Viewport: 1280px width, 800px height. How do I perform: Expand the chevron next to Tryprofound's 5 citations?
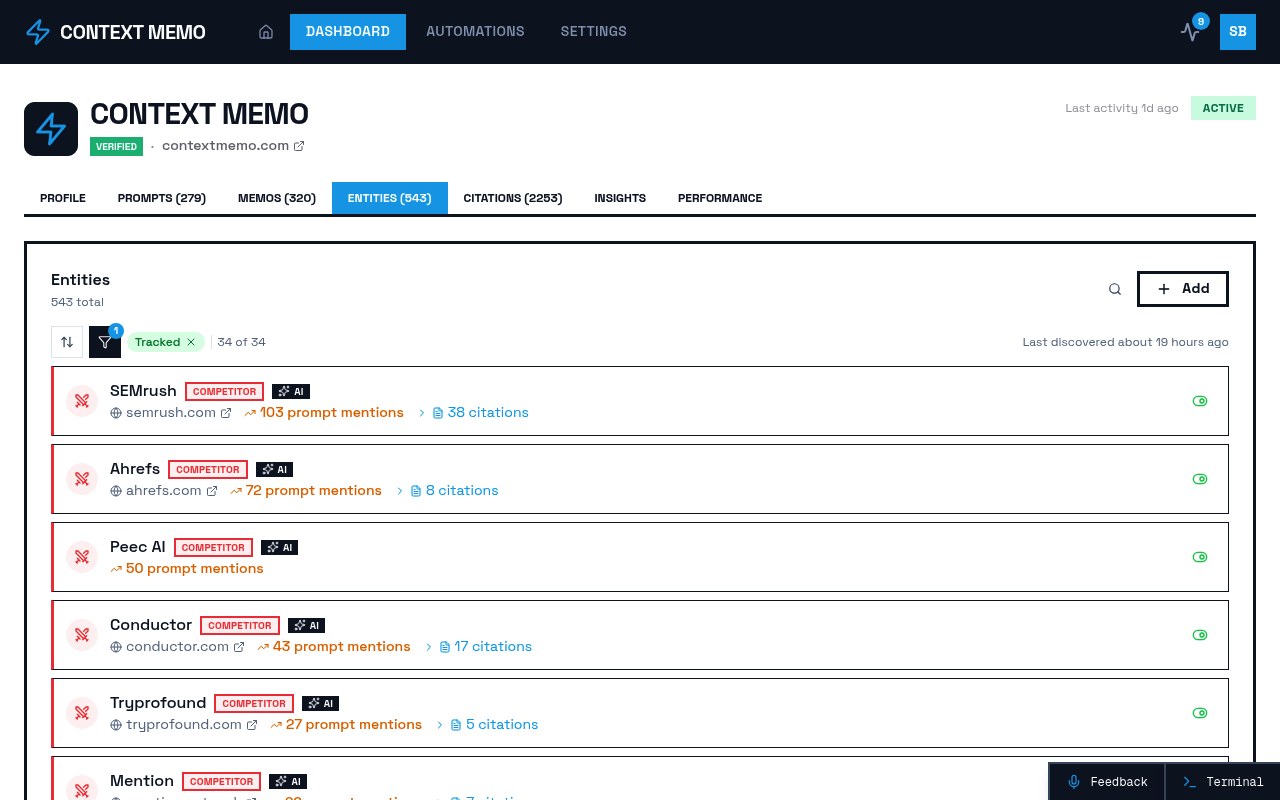tap(439, 724)
